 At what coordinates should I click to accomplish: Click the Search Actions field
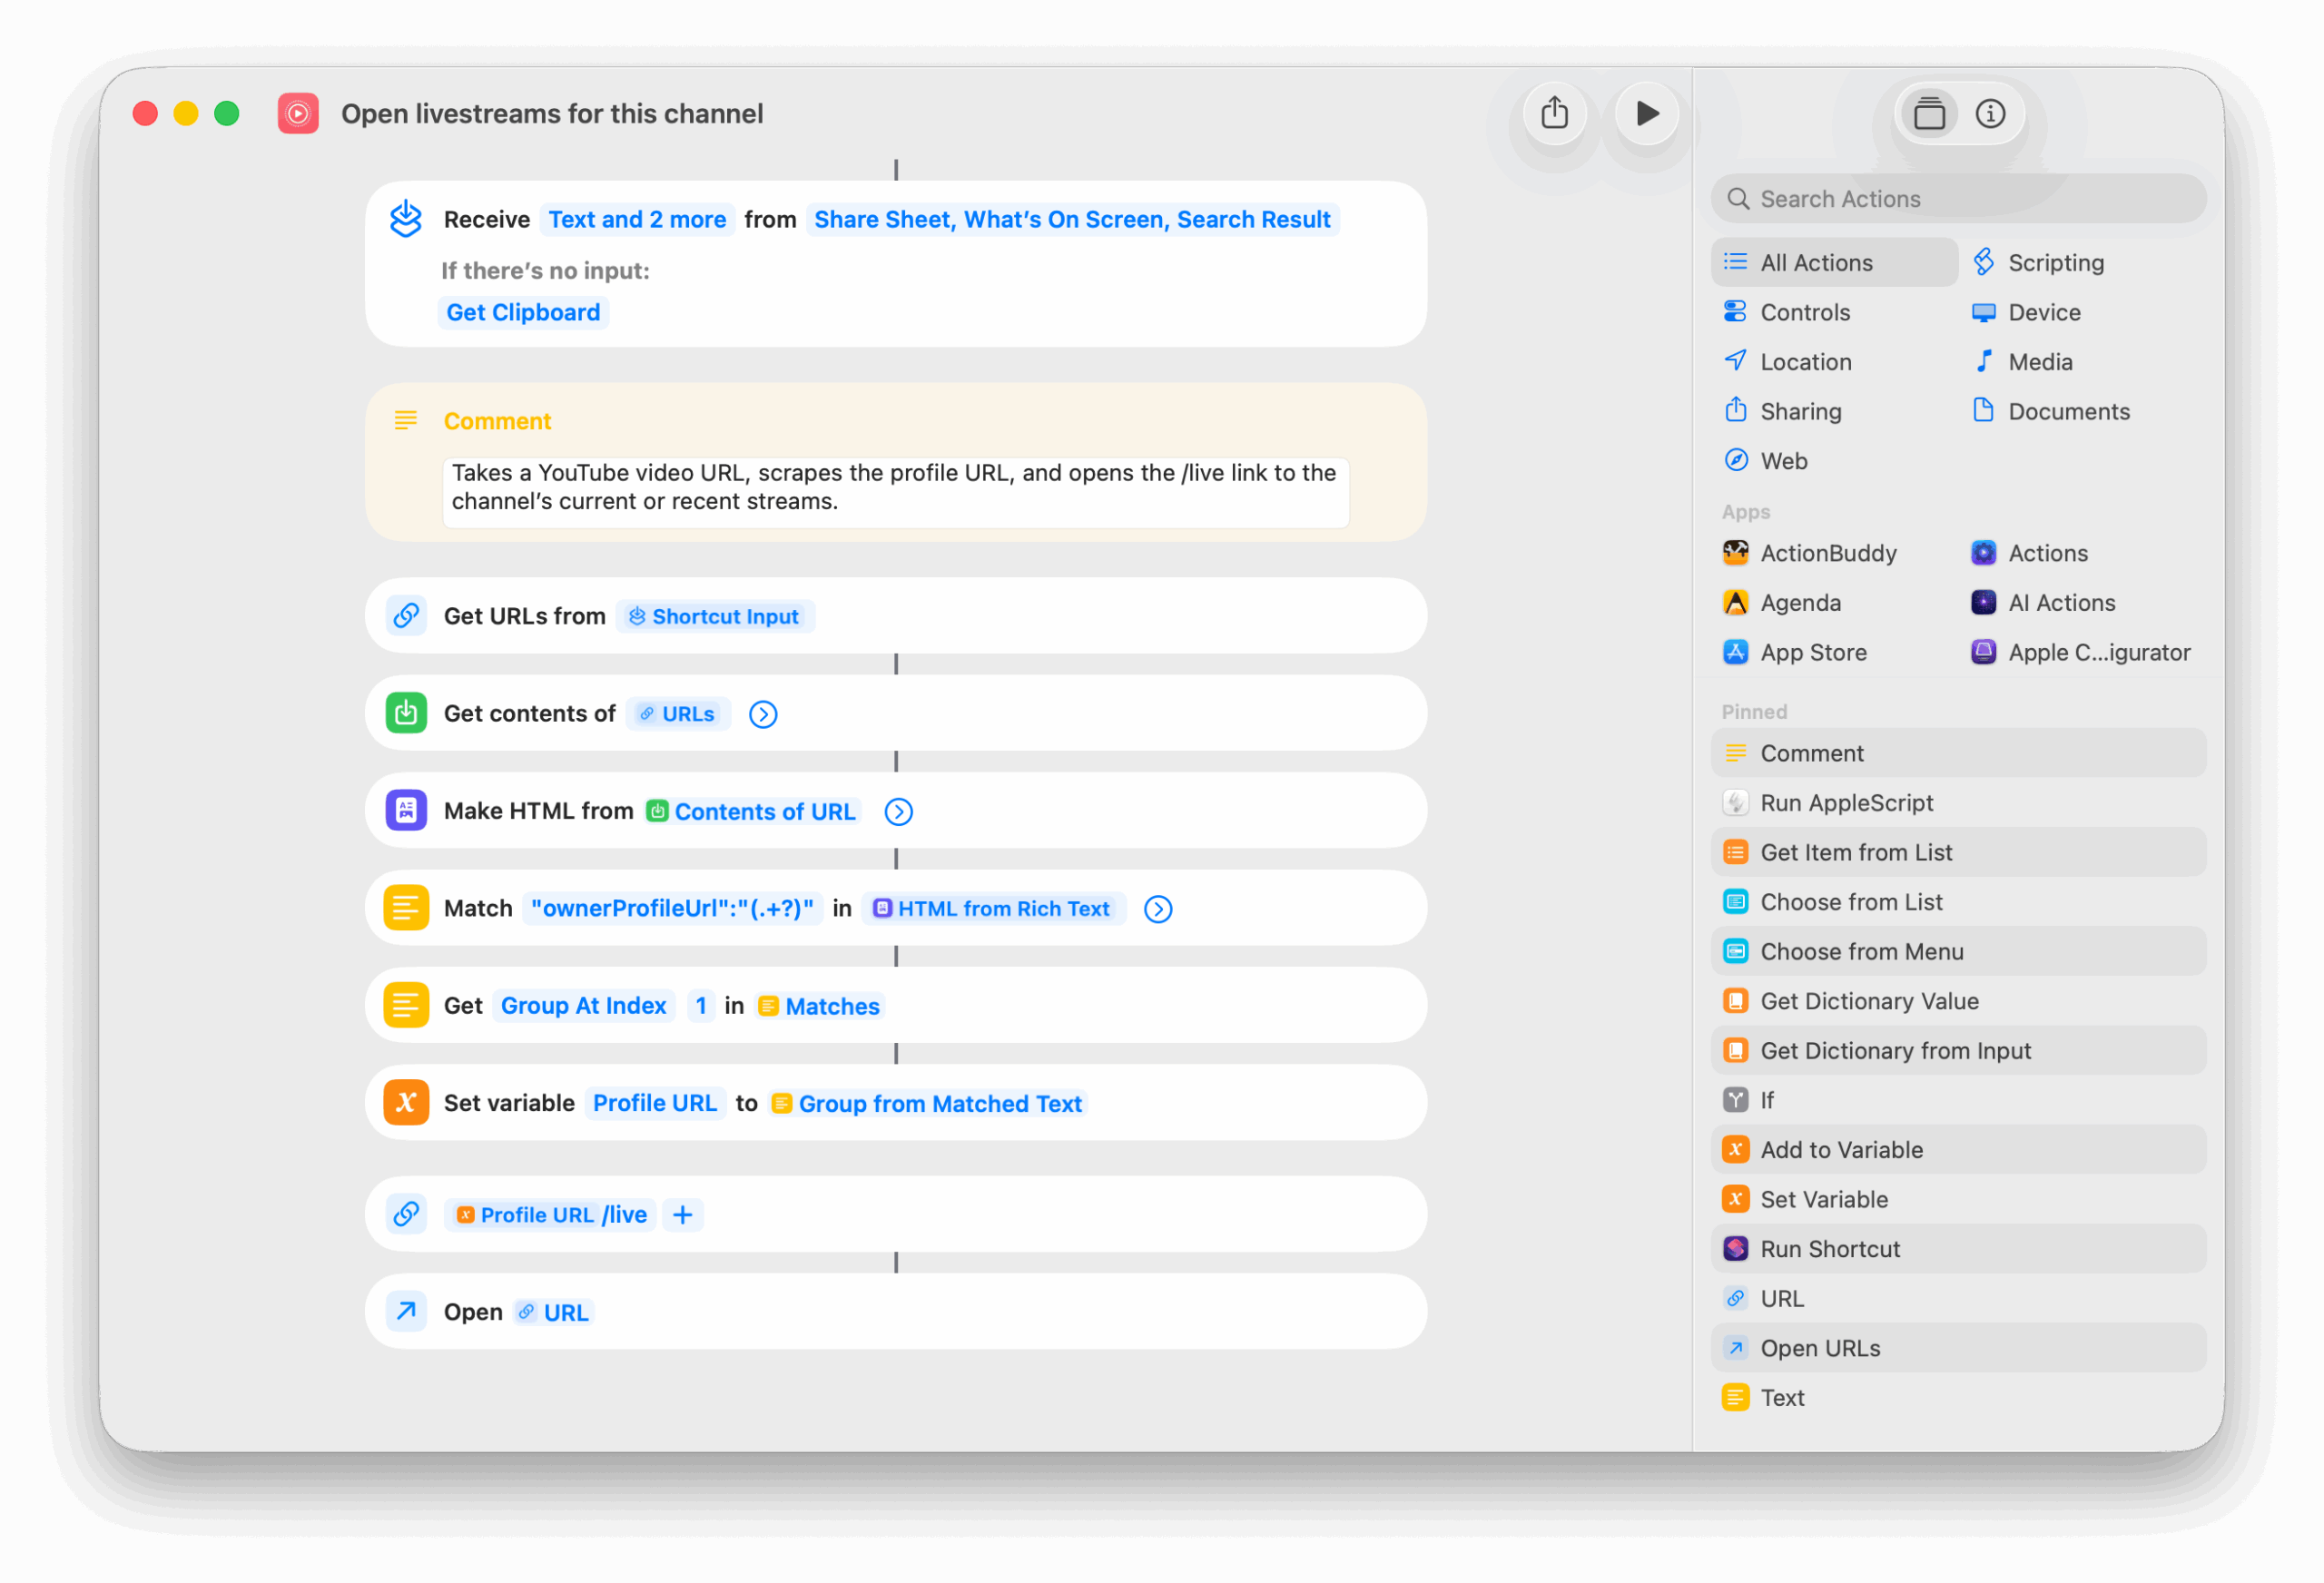(1956, 199)
